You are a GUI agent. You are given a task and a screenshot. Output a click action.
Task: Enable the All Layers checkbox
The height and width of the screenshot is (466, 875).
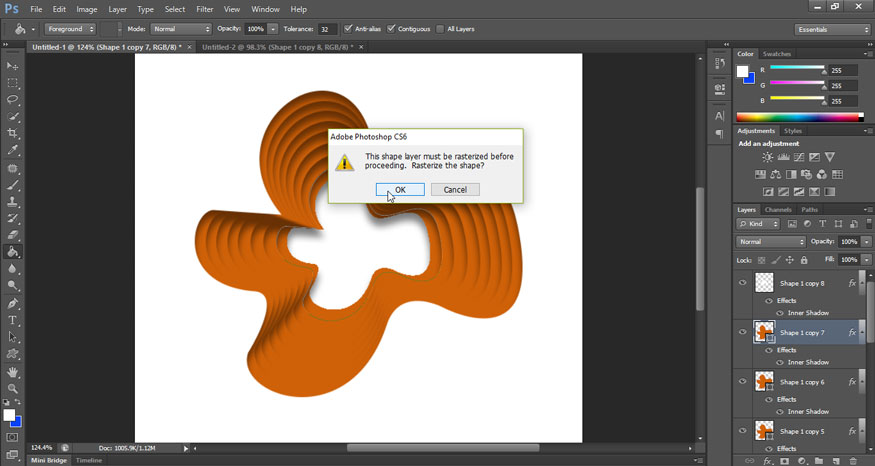point(440,28)
